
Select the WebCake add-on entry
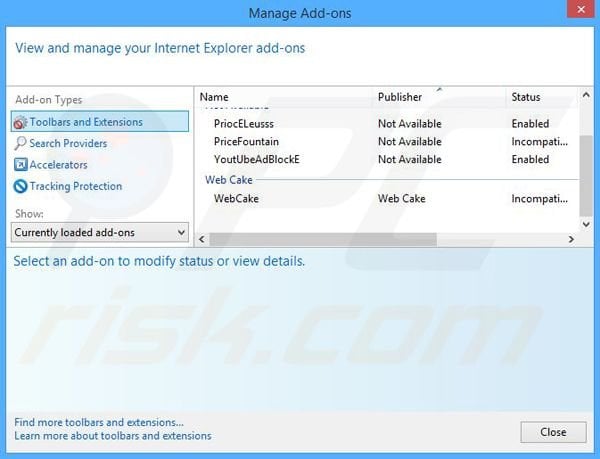236,199
